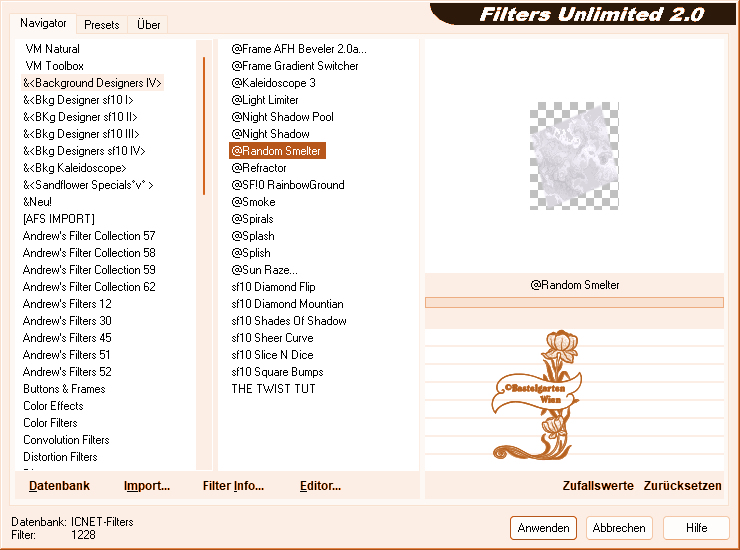Select Andrew's Filters 12
The width and height of the screenshot is (740, 550).
(x=67, y=304)
